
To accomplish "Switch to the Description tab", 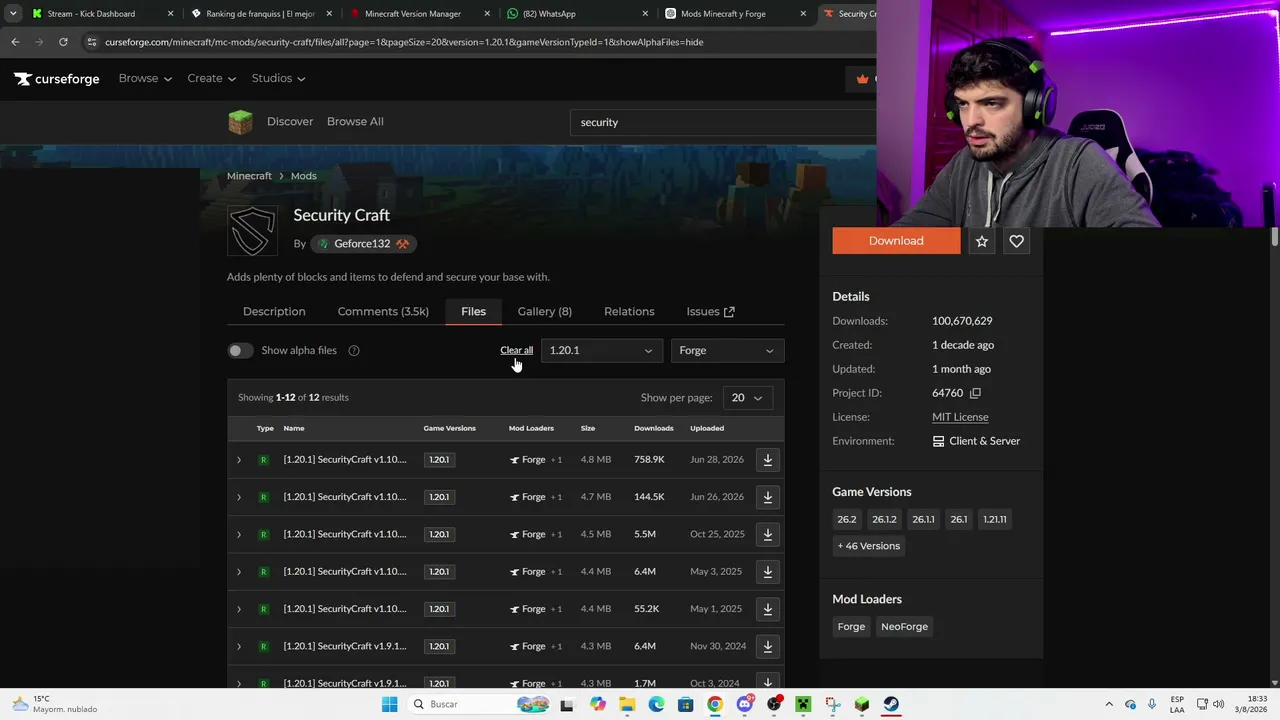I will pos(274,312).
